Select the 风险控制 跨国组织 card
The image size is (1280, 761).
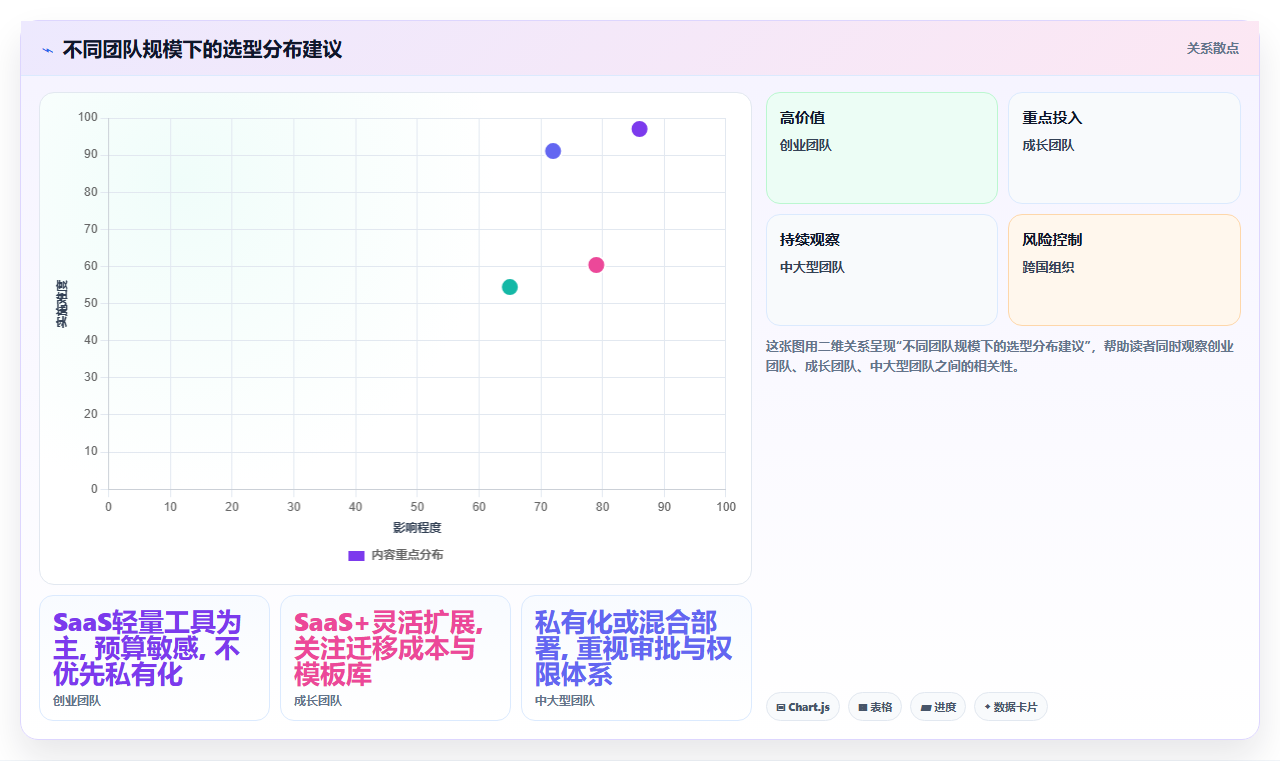[x=1124, y=270]
